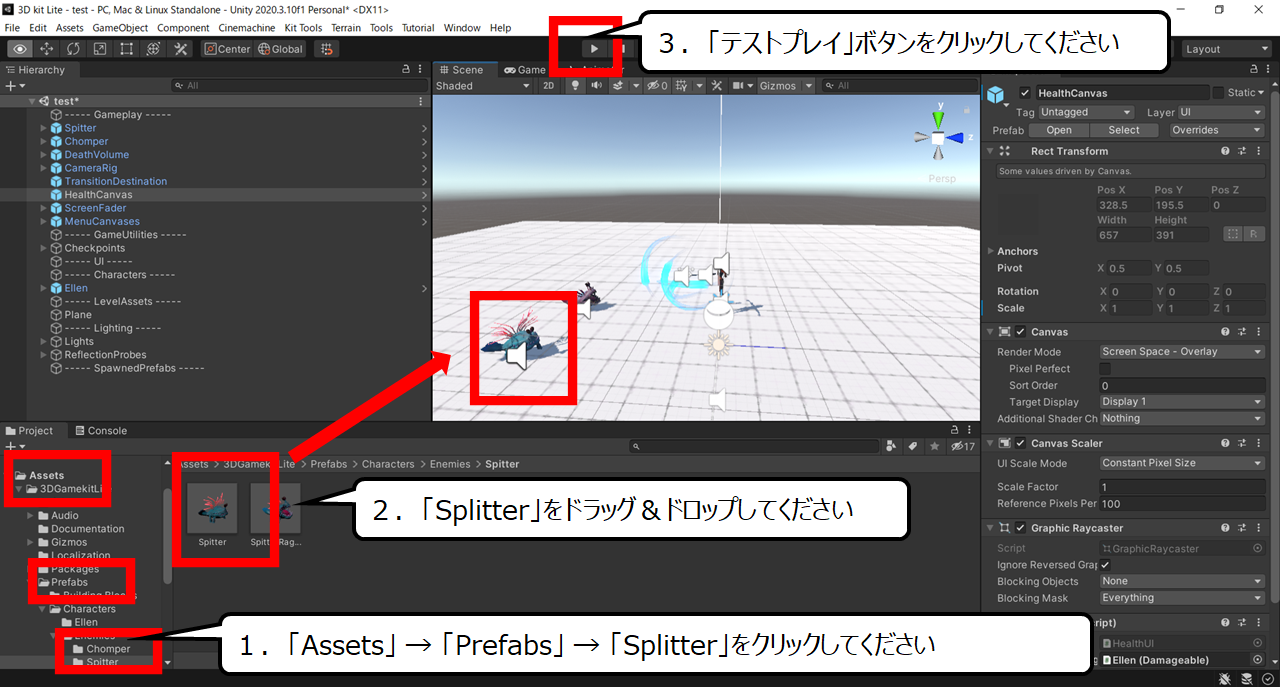Toggle hidden packages counter showing 17
Viewport: 1280px width, 687px height.
click(963, 446)
